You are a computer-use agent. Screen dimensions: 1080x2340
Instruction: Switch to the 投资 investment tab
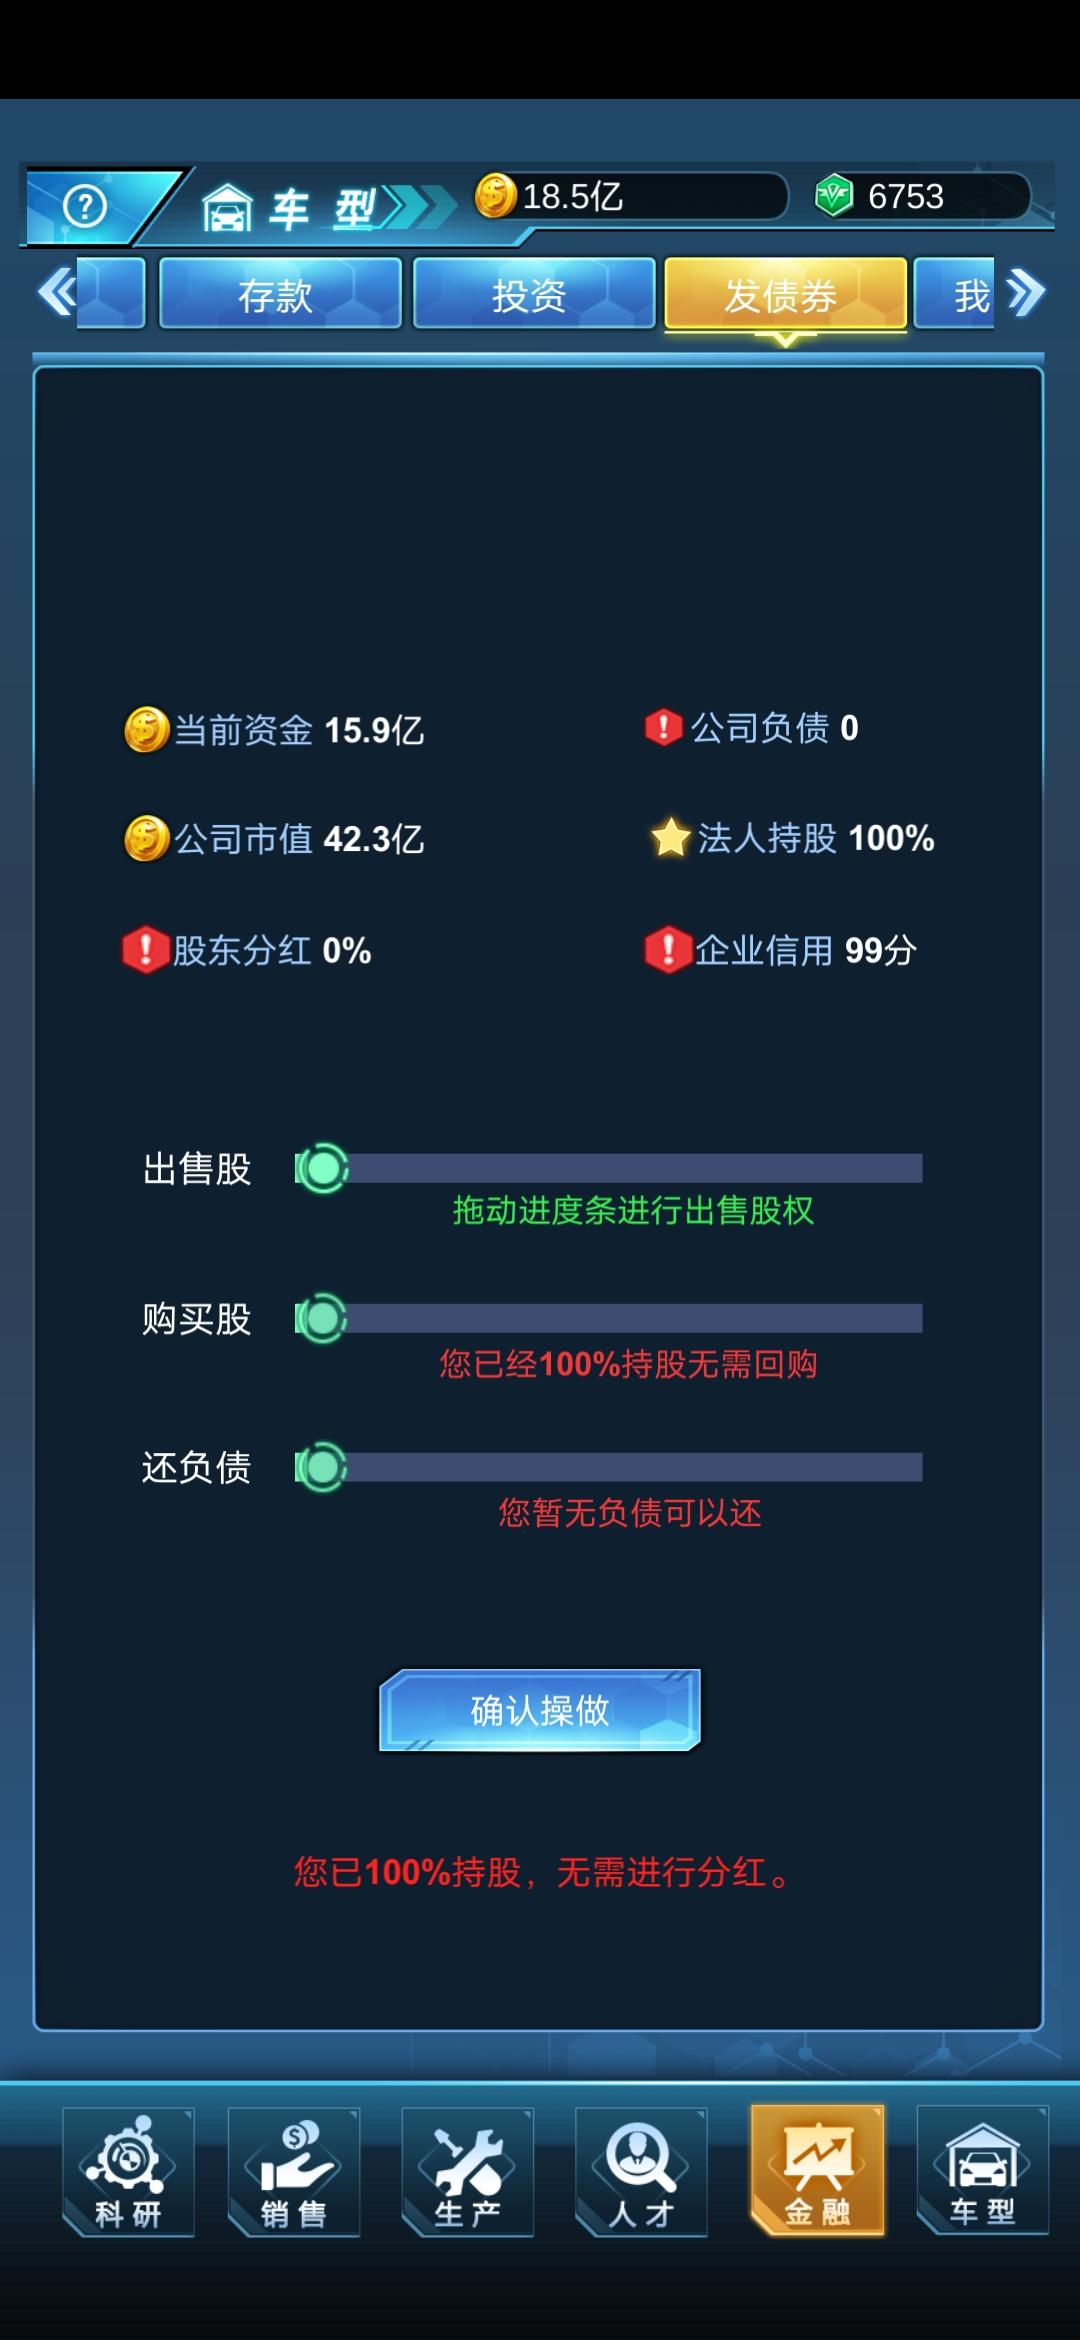click(534, 293)
